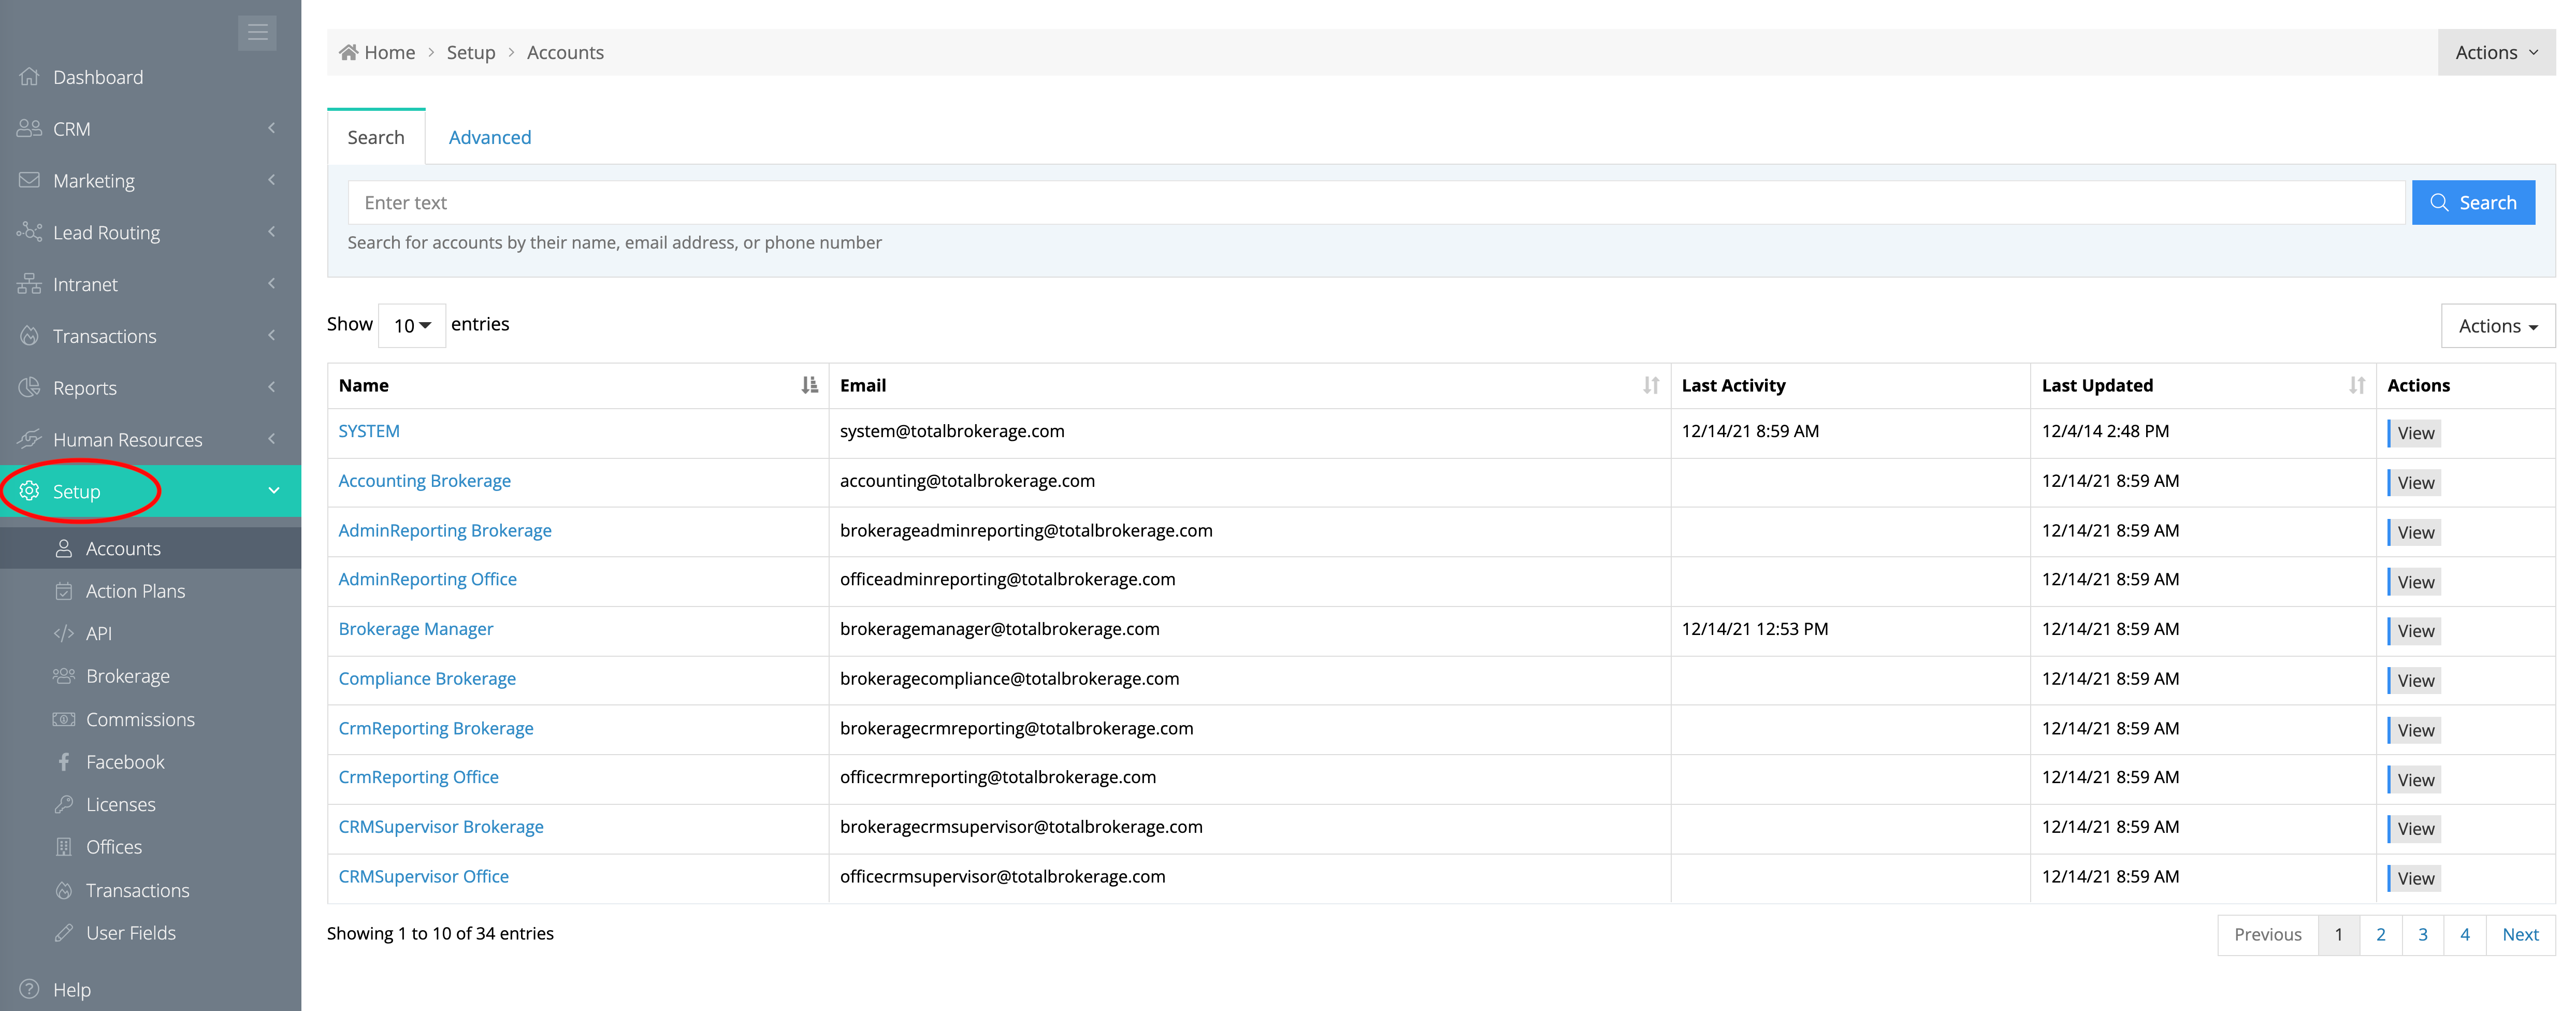
Task: Click the Help question mark icon
Action: [x=29, y=989]
